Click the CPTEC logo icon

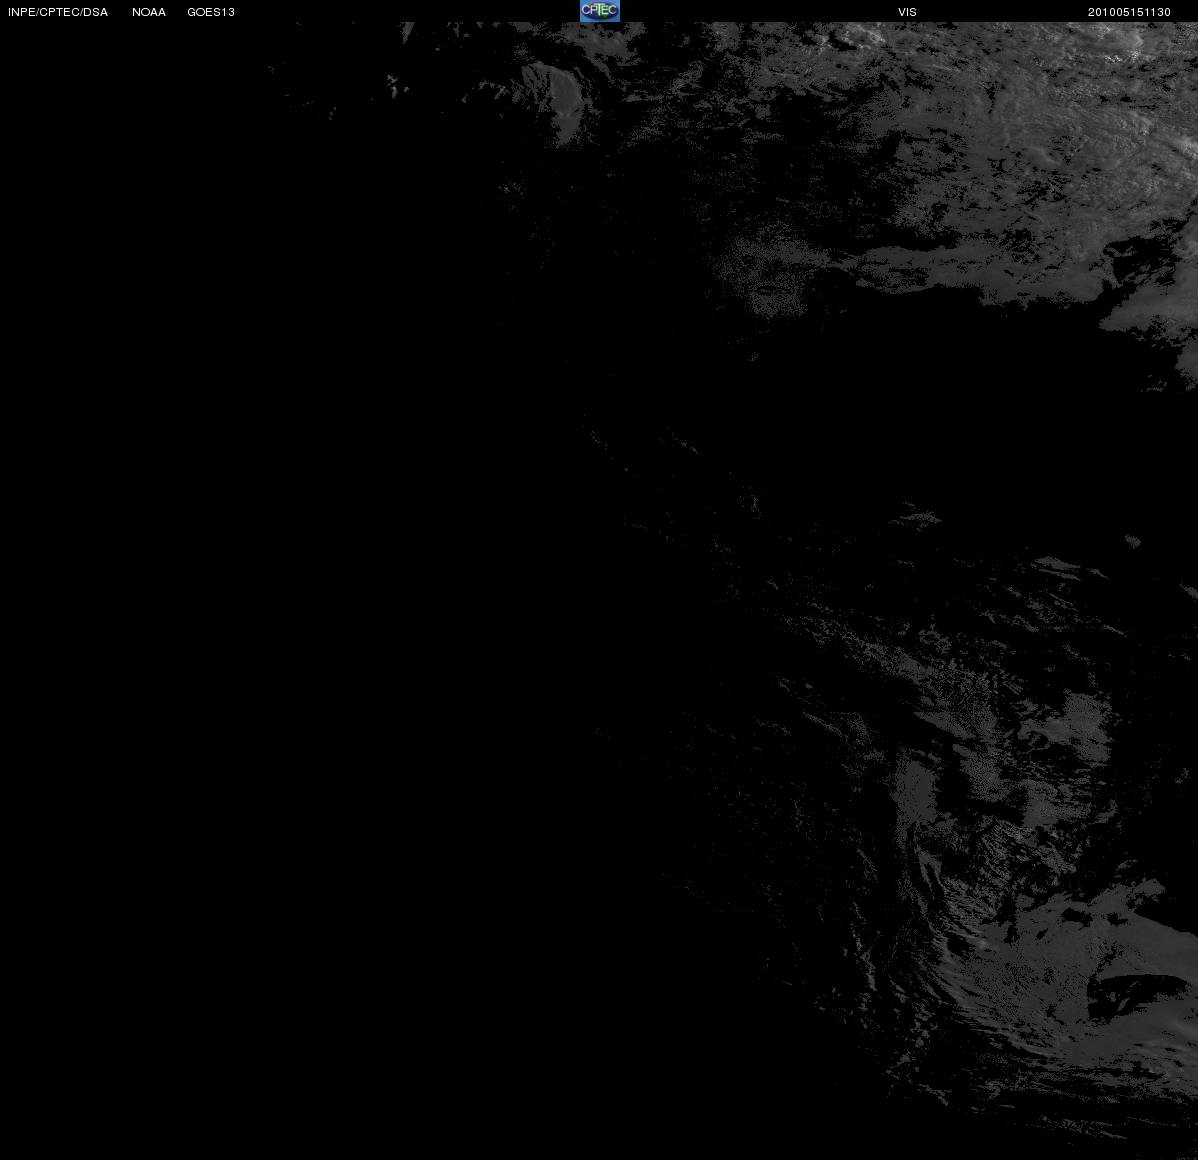(x=600, y=11)
